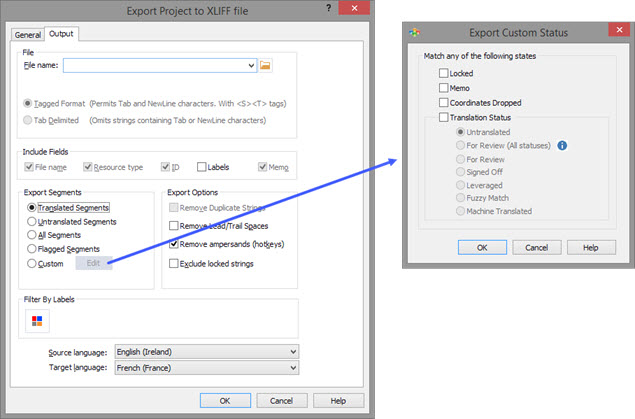Choose Translated Segments export option
The width and height of the screenshot is (635, 419).
(32, 208)
